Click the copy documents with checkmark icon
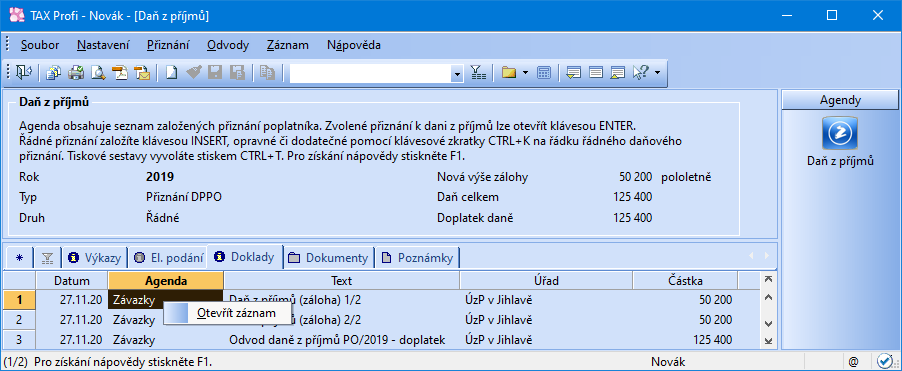Screen dimensions: 902x371 [x=53, y=72]
